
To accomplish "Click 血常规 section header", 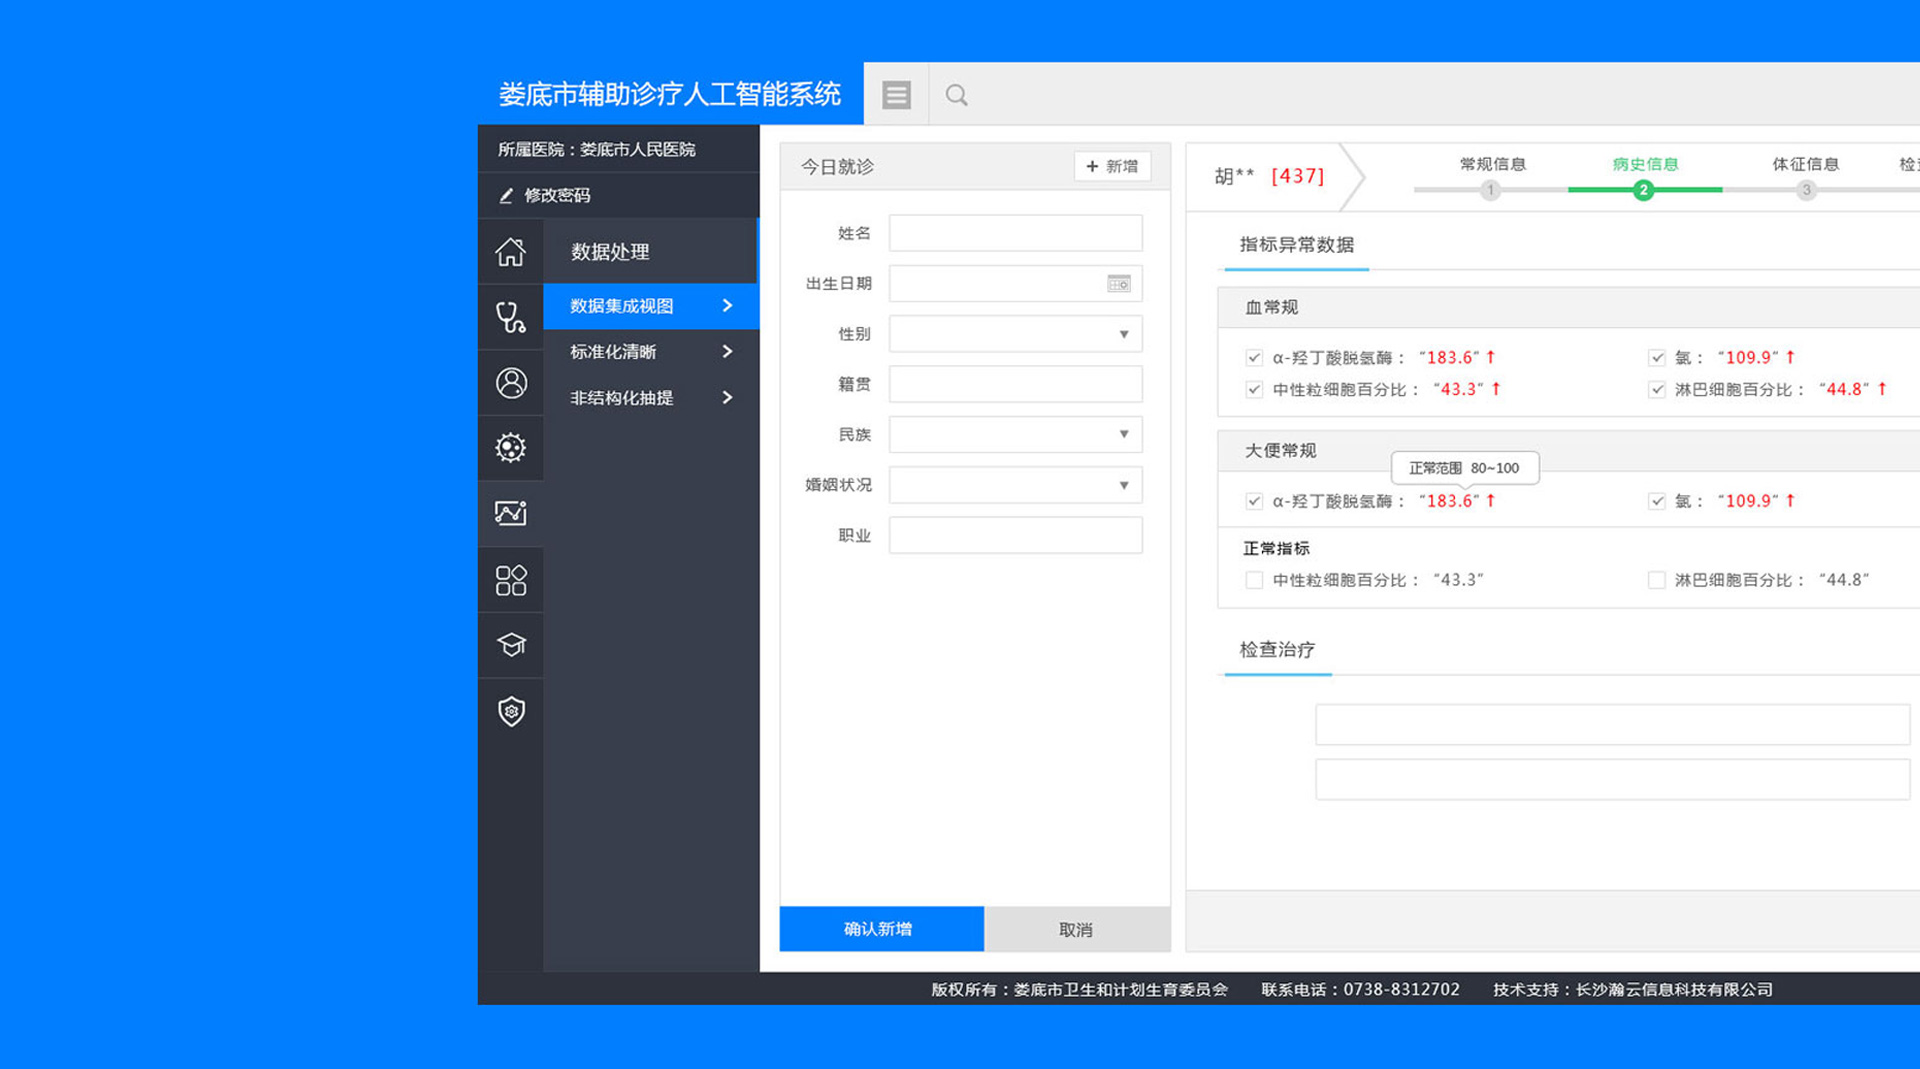I will pyautogui.click(x=1568, y=307).
